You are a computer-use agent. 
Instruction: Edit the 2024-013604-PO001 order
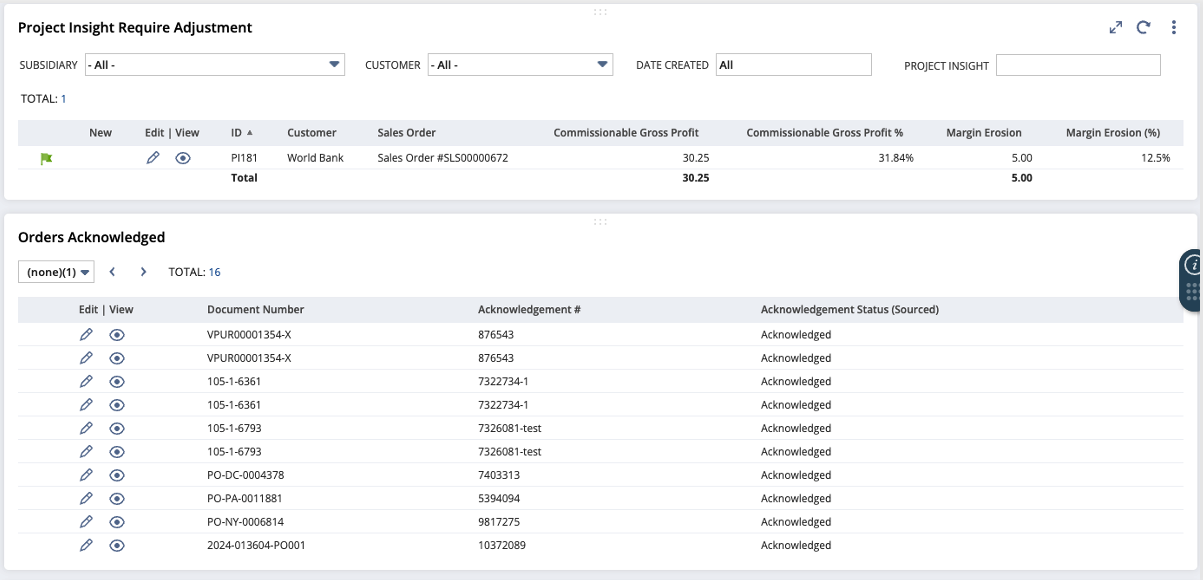(86, 545)
